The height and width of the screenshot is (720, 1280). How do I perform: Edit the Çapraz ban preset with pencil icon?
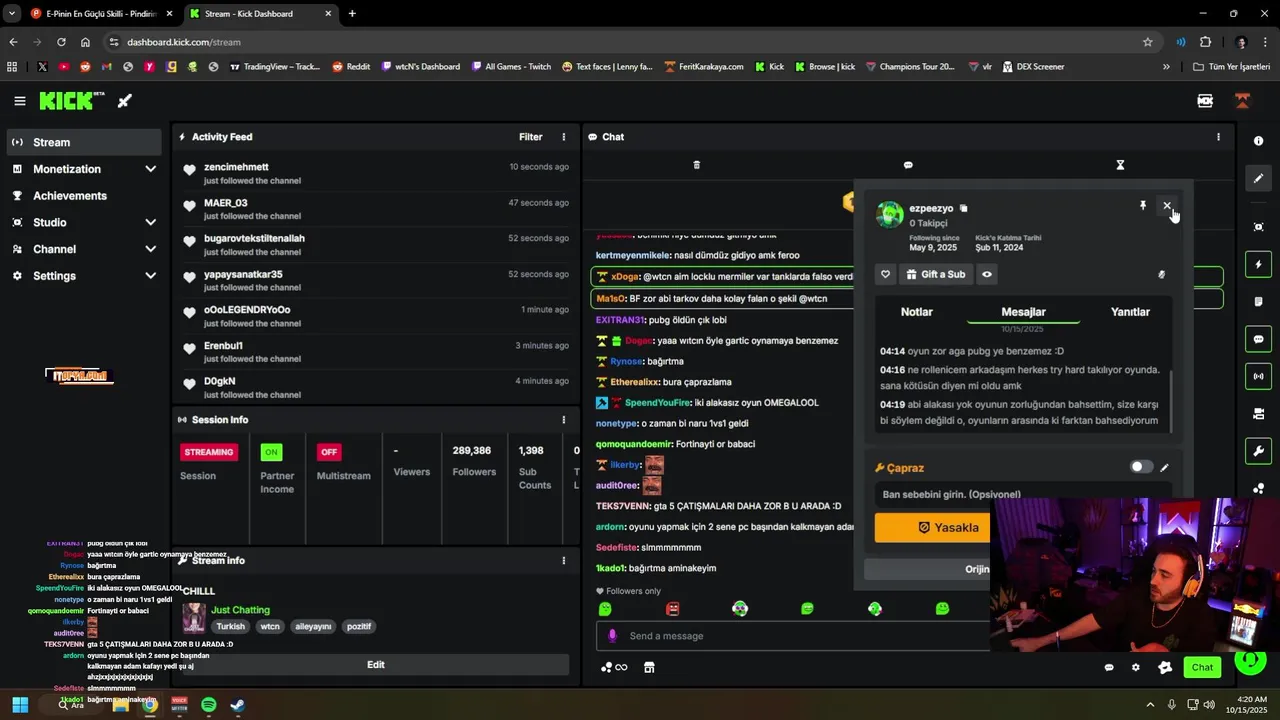click(x=1164, y=467)
